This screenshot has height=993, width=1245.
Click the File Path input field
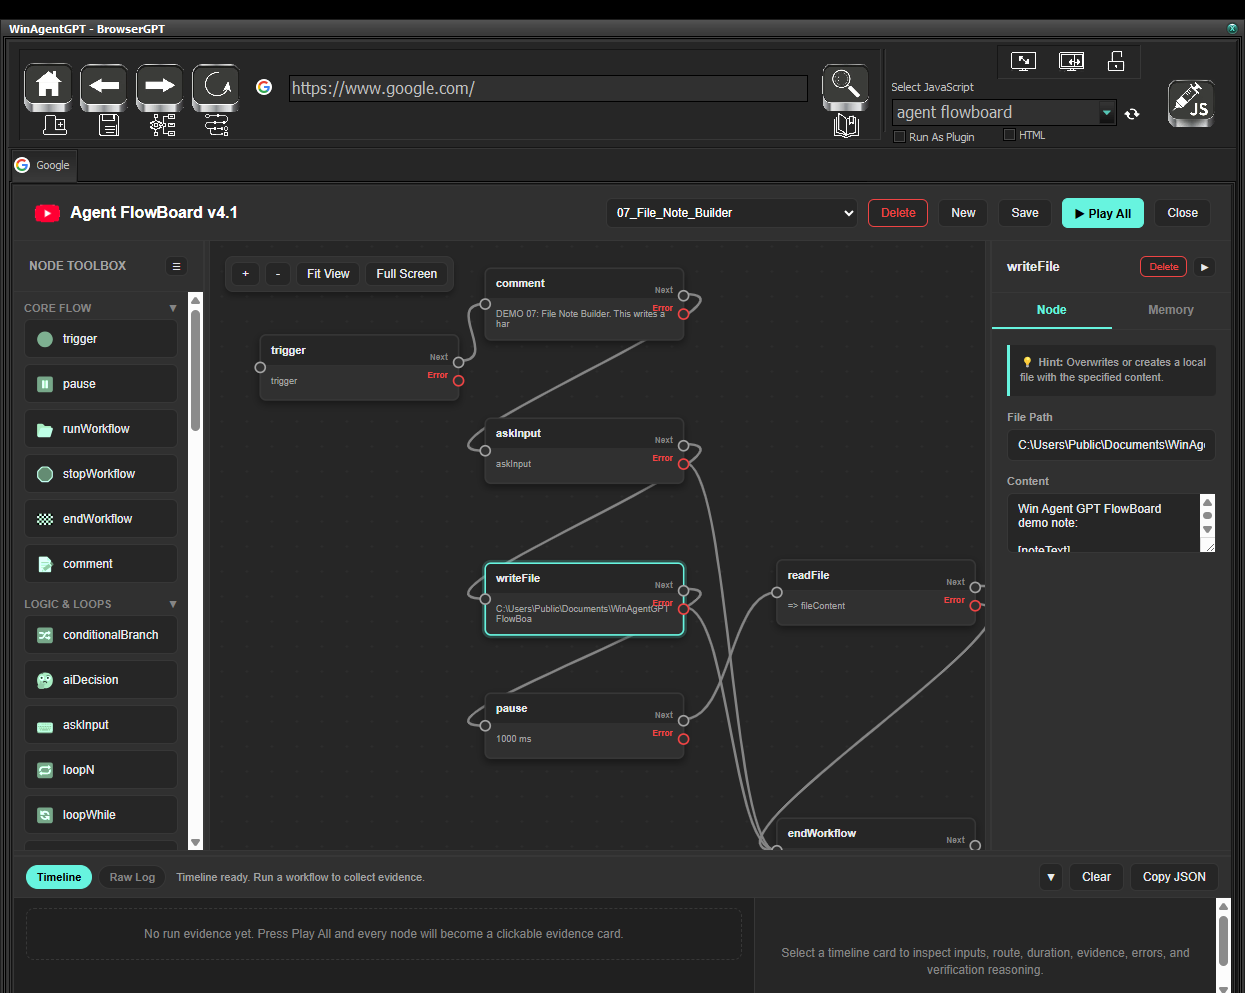1111,445
